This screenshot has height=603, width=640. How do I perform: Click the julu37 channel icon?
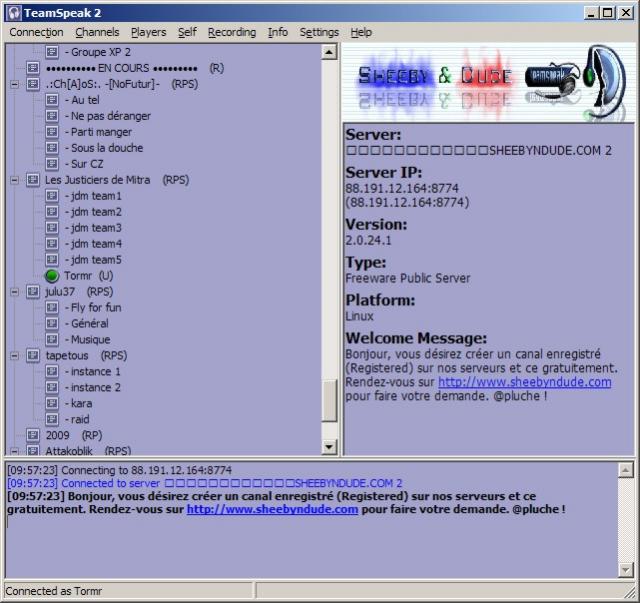[x=33, y=291]
